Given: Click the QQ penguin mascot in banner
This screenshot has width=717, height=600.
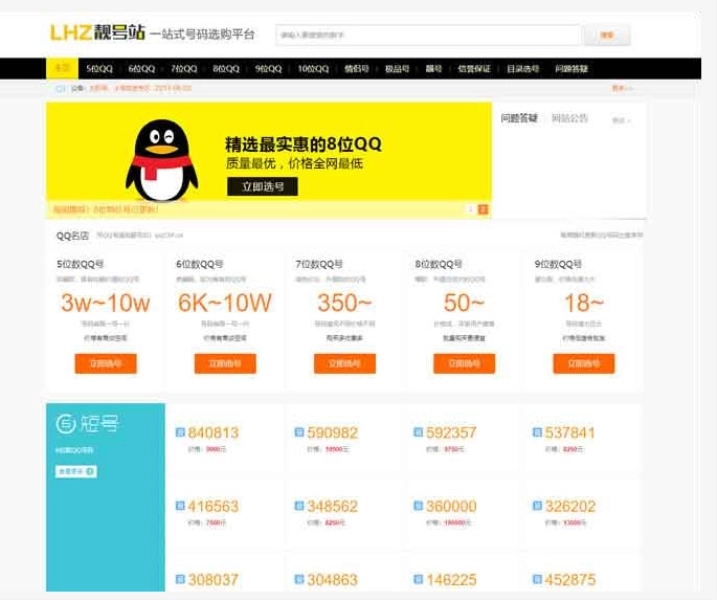Looking at the screenshot, I should [162, 161].
